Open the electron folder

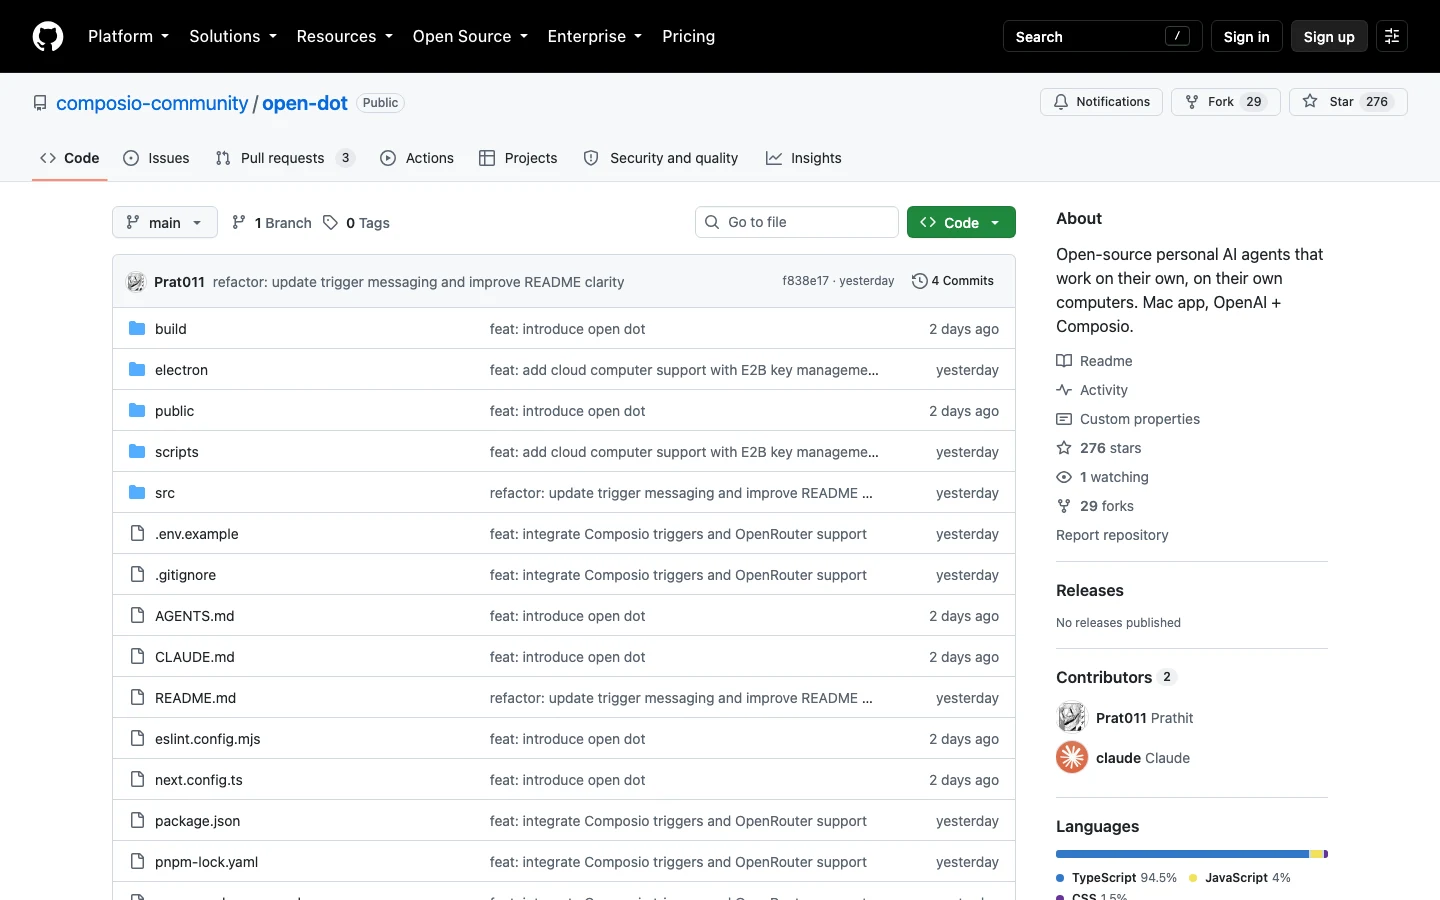coord(181,370)
